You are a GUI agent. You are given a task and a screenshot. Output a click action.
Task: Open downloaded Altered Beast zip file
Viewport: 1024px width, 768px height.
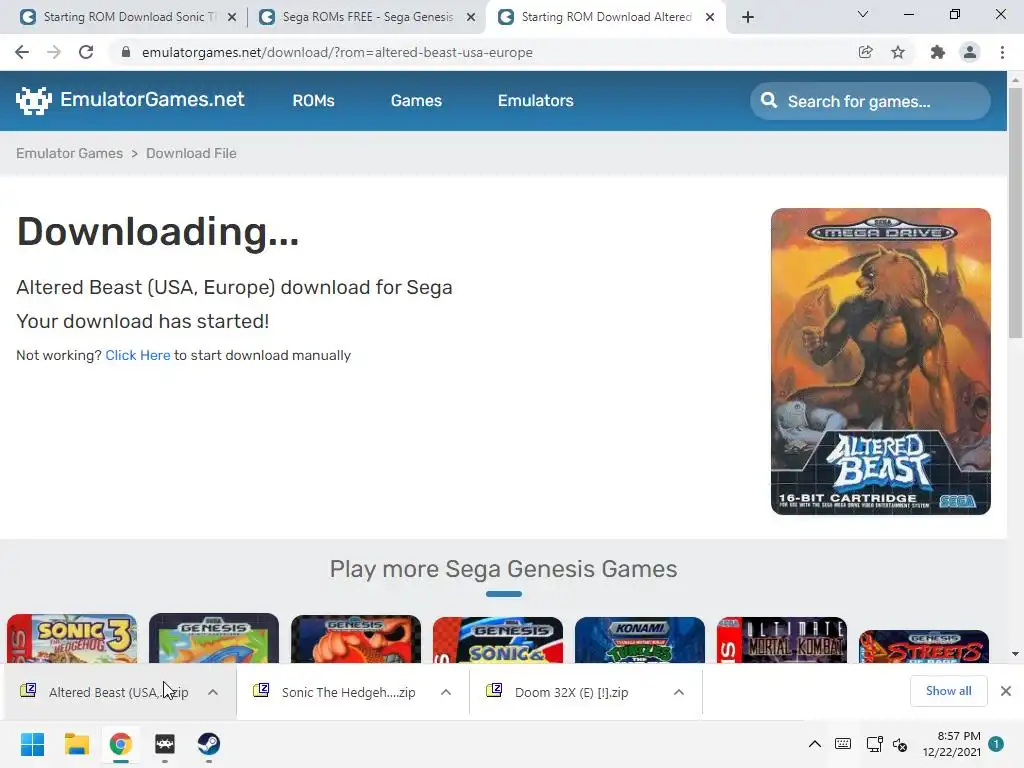[x=104, y=692]
